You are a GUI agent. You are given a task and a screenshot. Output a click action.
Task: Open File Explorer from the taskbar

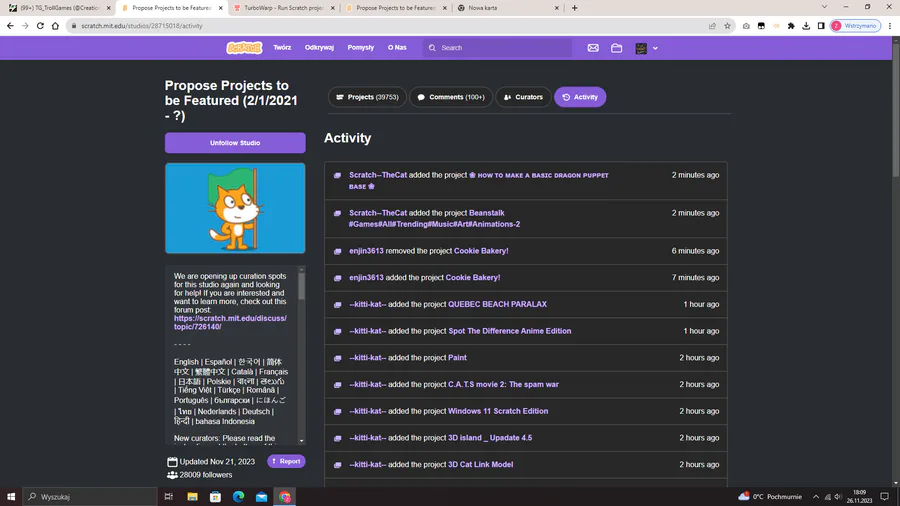[192, 497]
